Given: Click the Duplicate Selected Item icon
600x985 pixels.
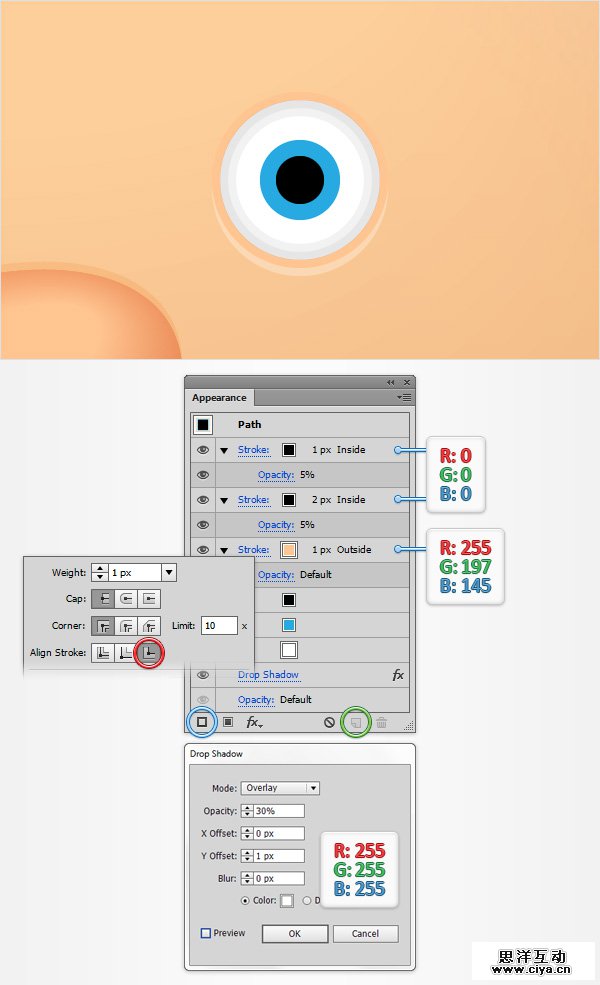Looking at the screenshot, I should pyautogui.click(x=356, y=723).
